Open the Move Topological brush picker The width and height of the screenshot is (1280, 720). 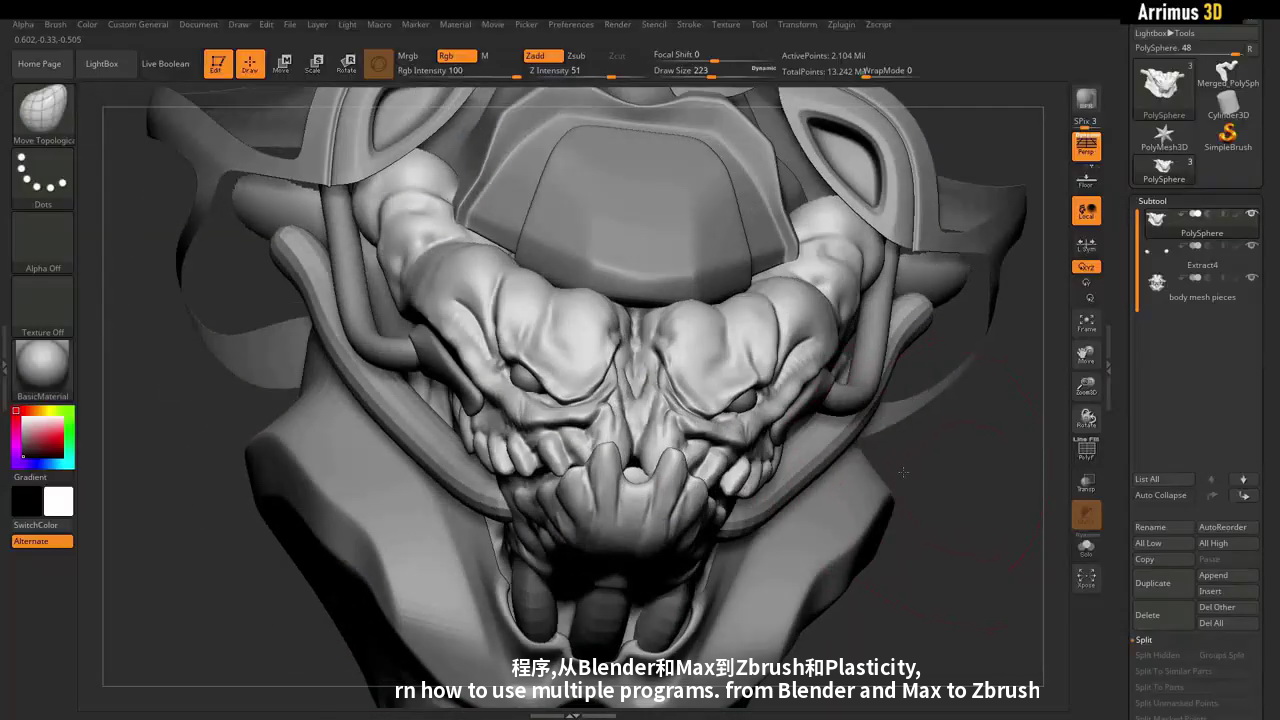pyautogui.click(x=43, y=115)
